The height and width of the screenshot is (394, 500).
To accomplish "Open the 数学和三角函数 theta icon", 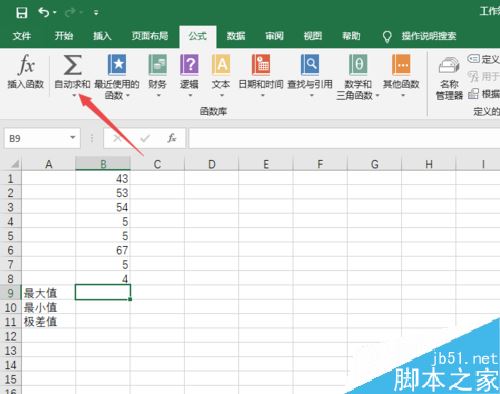I will 358,65.
